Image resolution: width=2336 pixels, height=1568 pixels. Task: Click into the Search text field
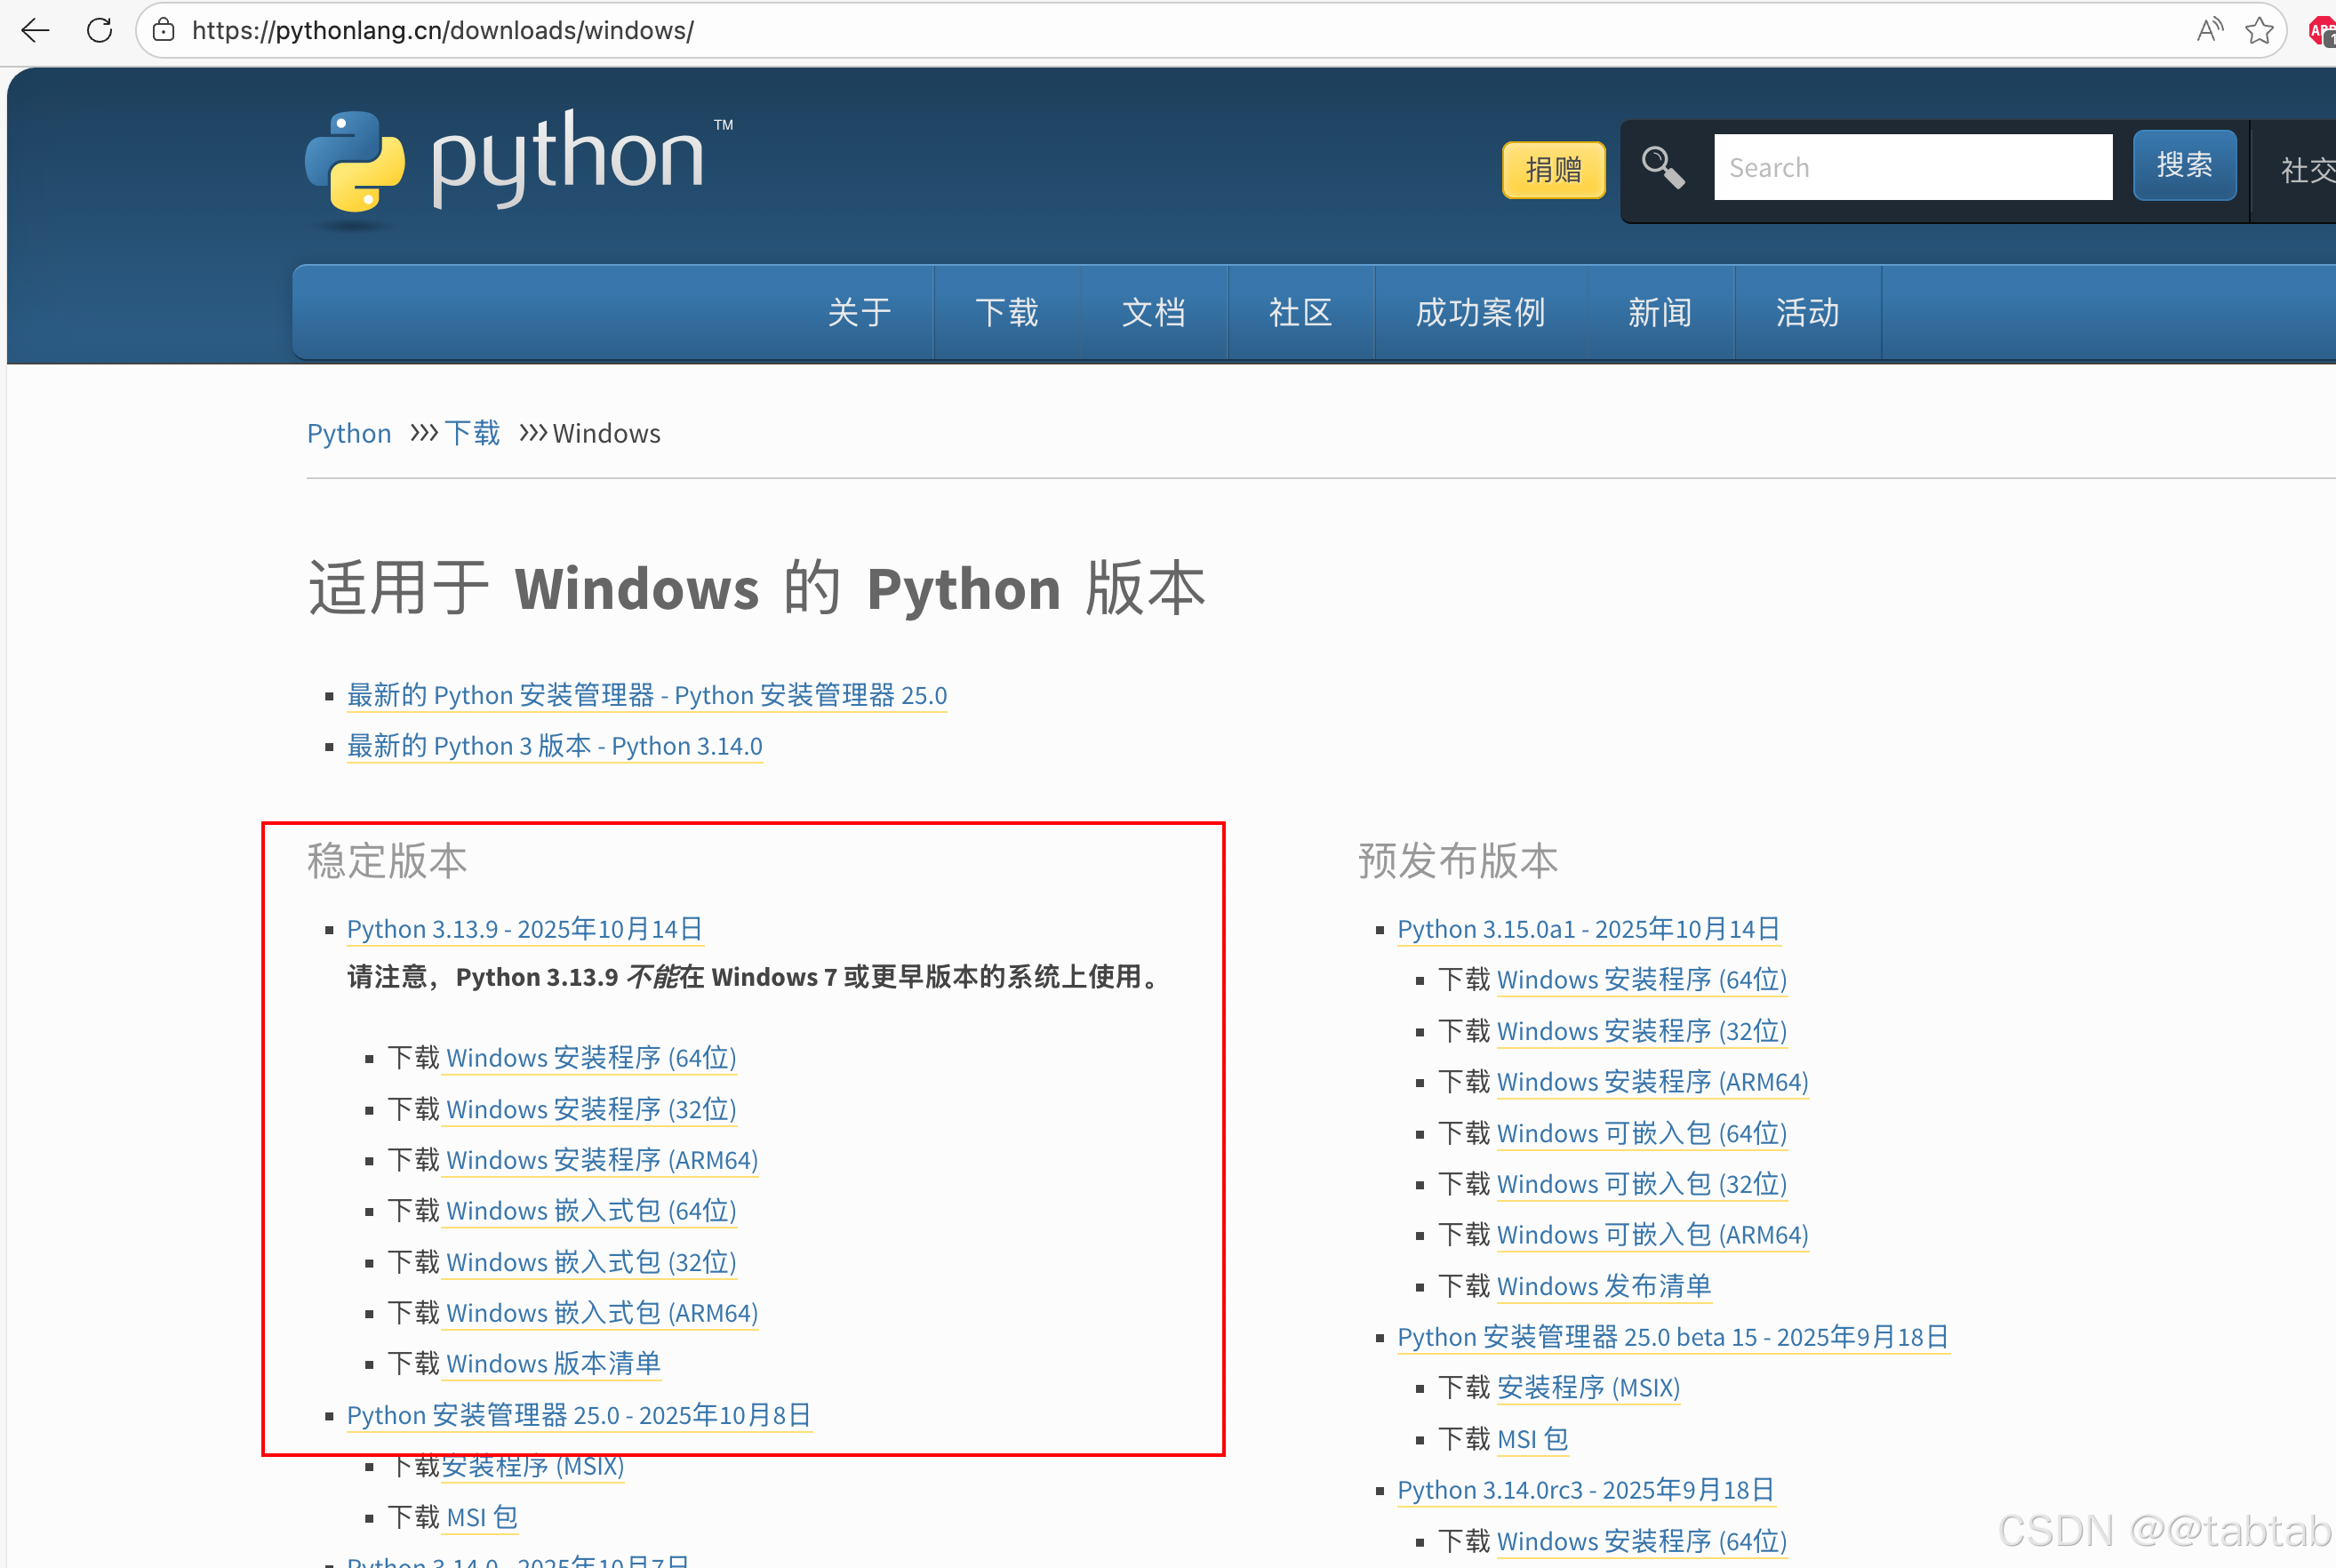coord(1912,167)
